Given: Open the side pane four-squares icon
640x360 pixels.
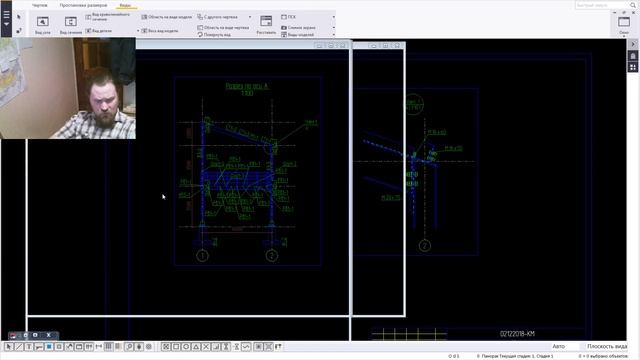Looking at the screenshot, I should 633,67.
